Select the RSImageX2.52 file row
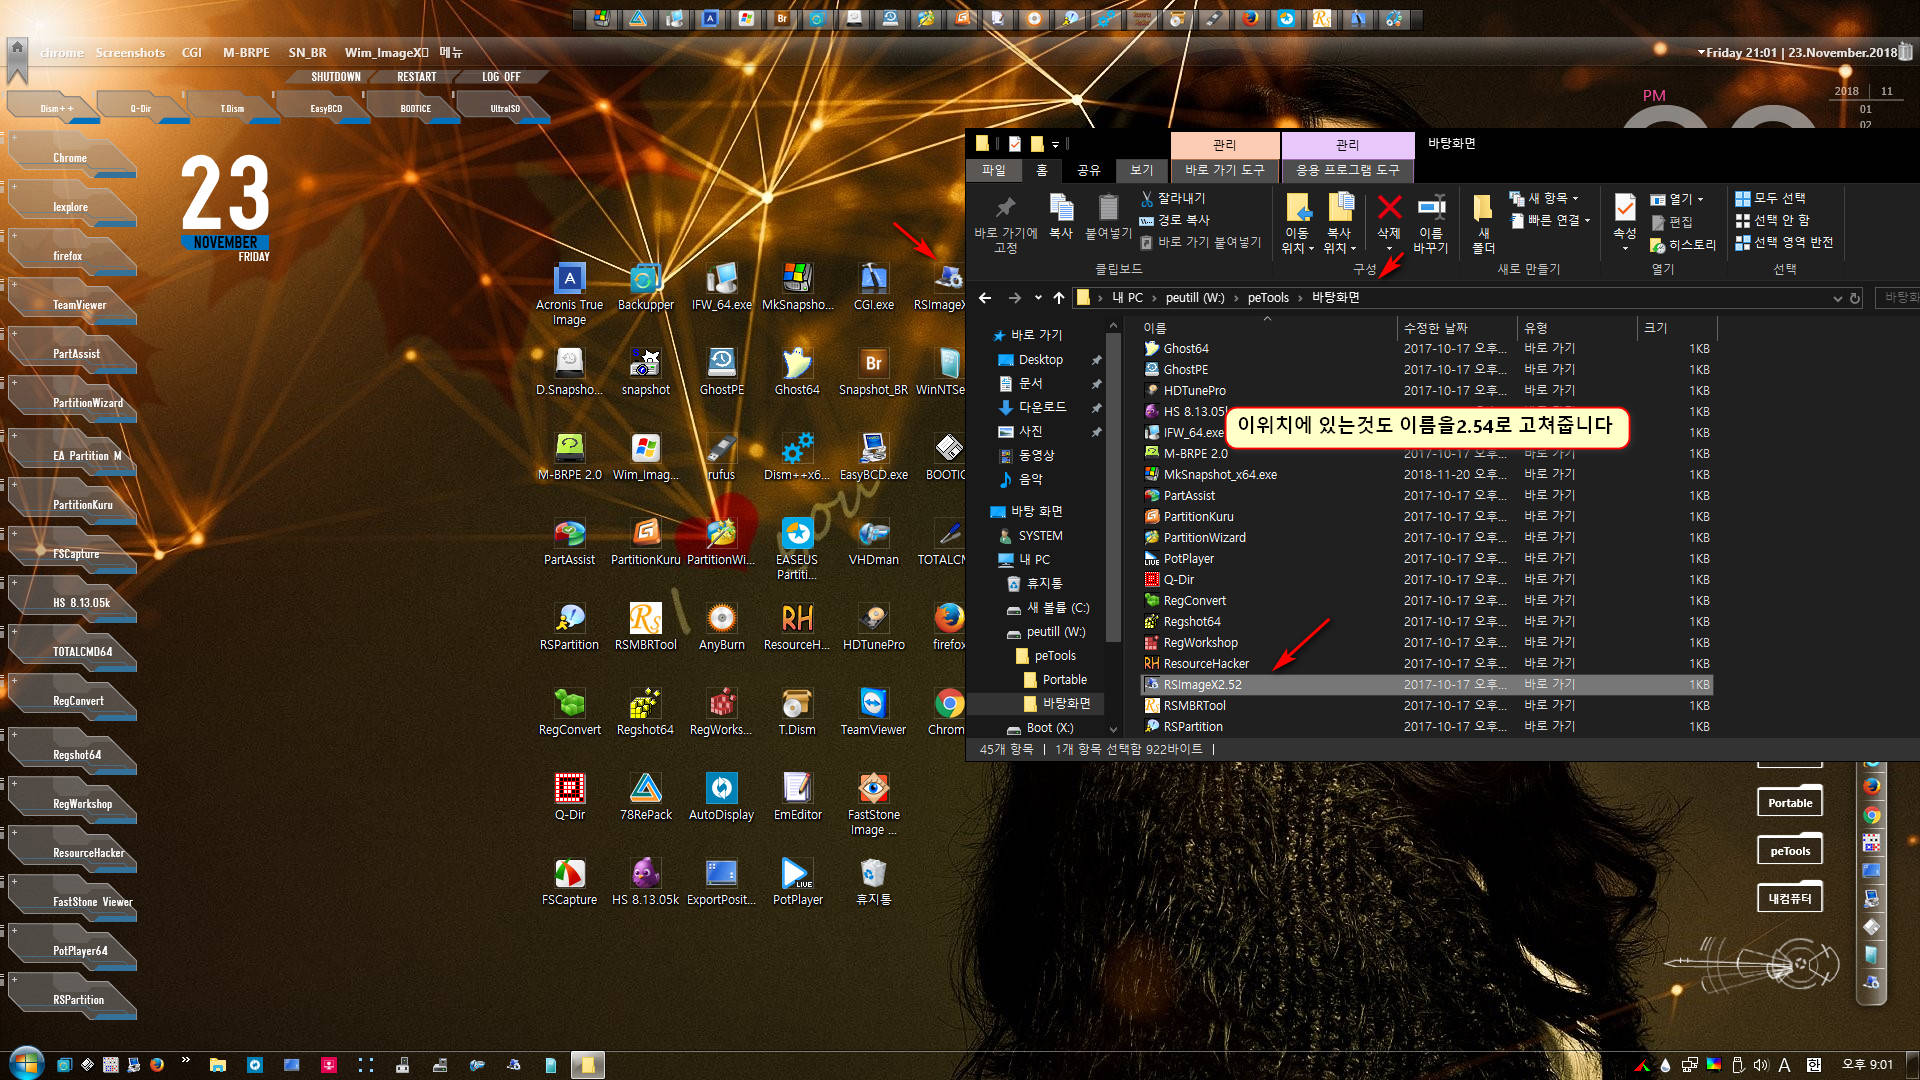 pos(1427,685)
